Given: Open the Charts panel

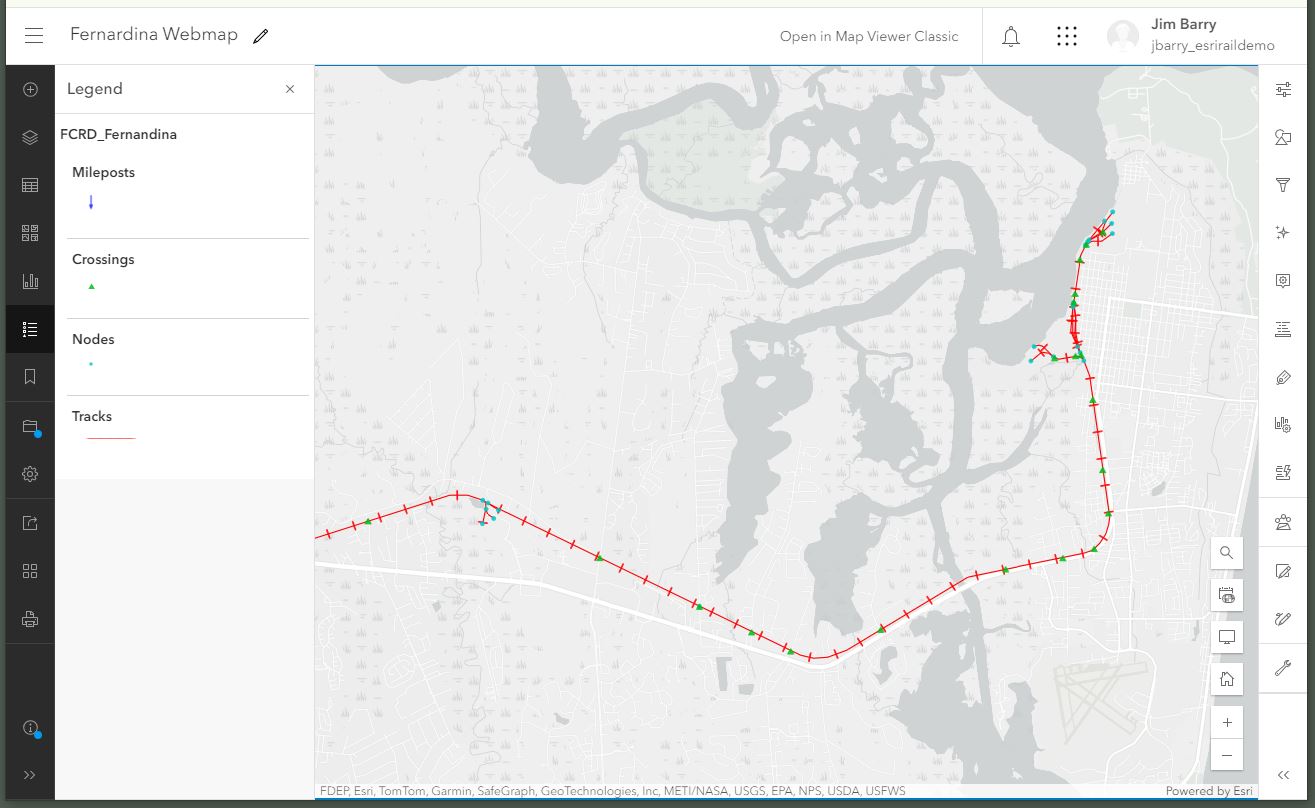Looking at the screenshot, I should [30, 281].
